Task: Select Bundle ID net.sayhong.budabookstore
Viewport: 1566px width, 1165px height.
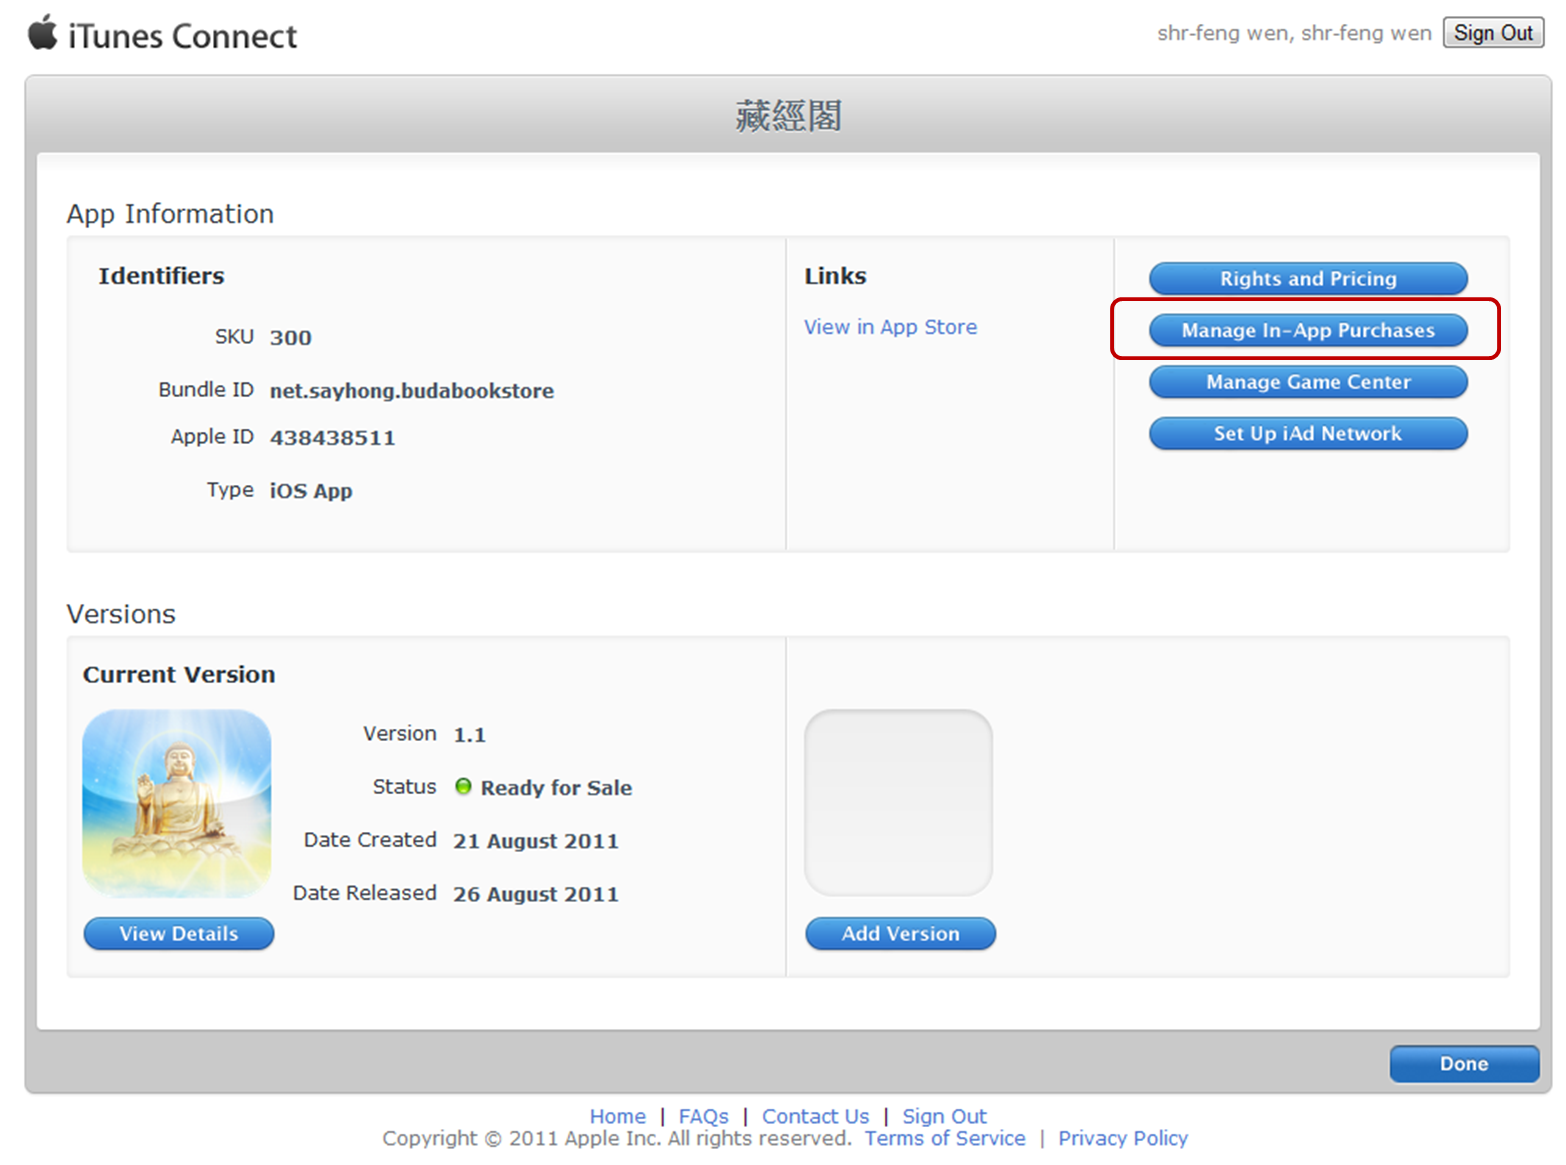Action: (x=412, y=391)
